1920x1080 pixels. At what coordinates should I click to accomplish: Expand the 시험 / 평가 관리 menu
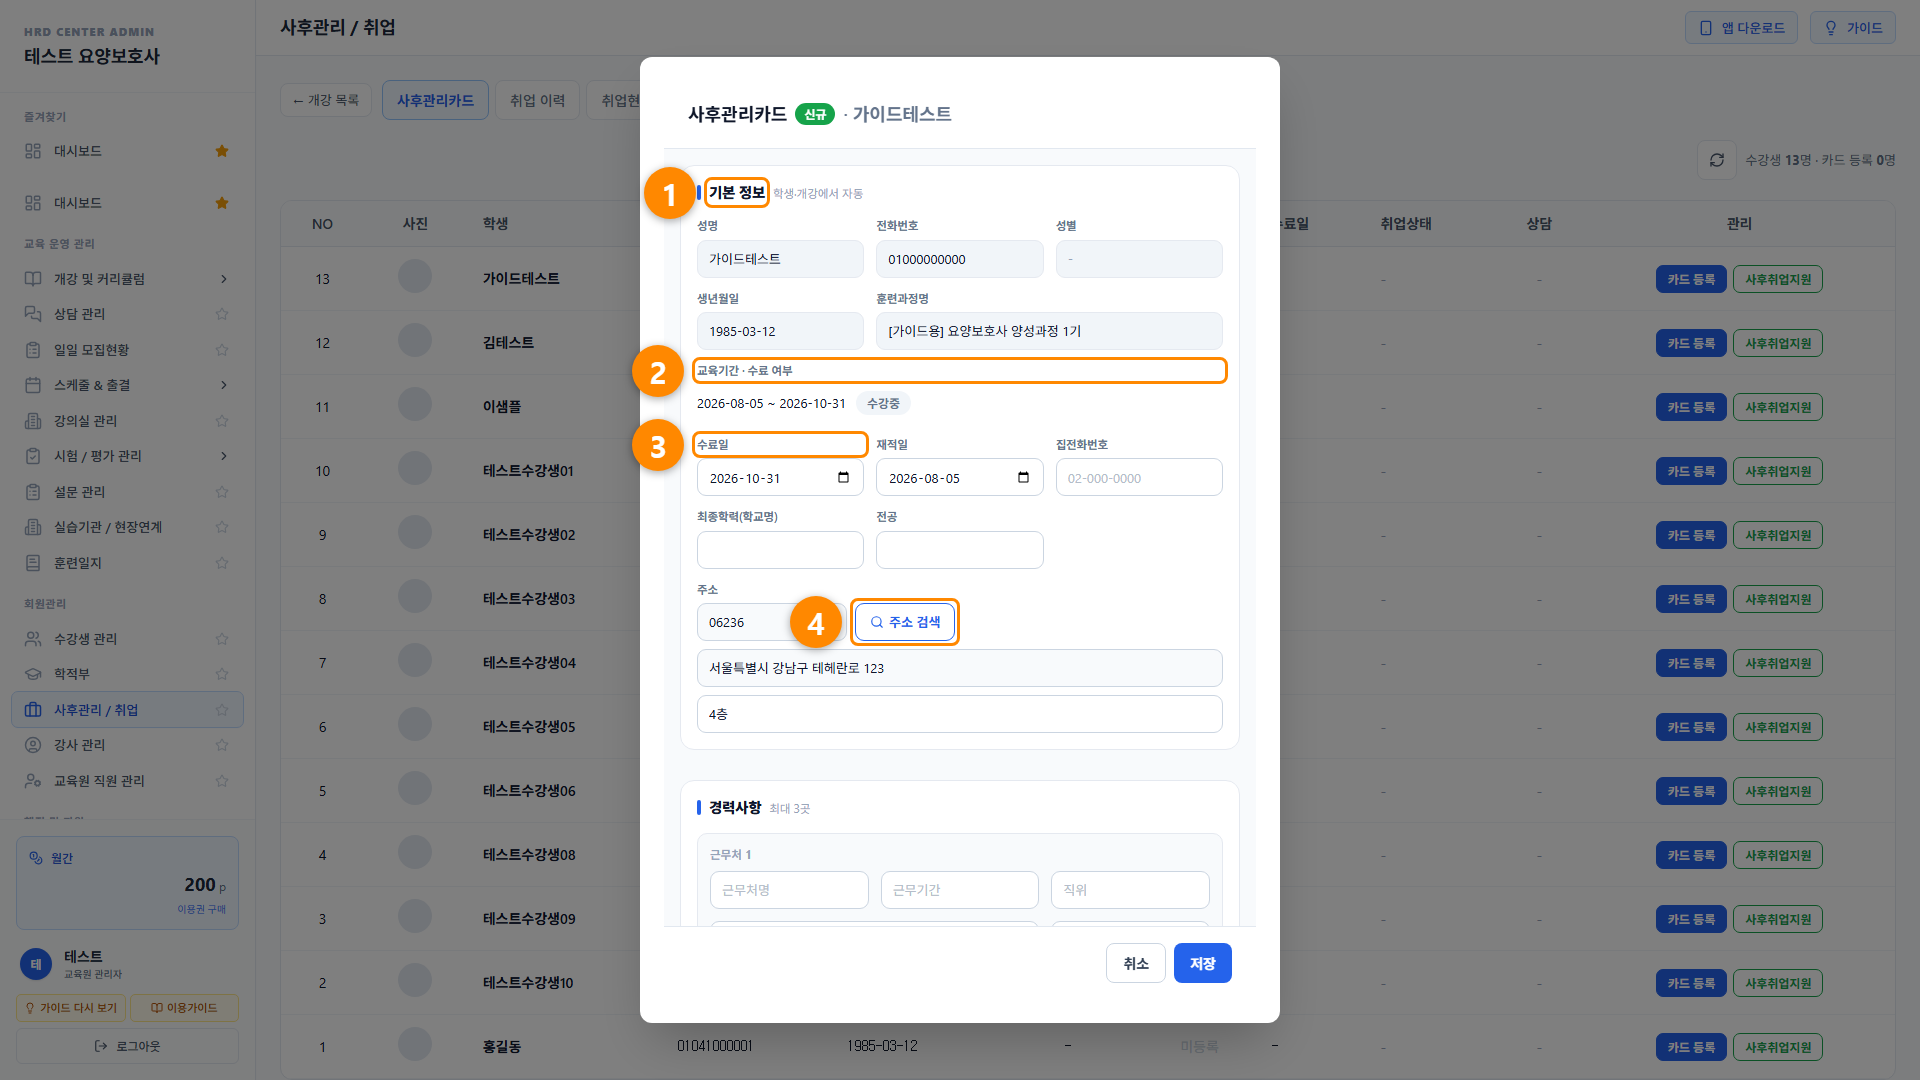coord(224,456)
